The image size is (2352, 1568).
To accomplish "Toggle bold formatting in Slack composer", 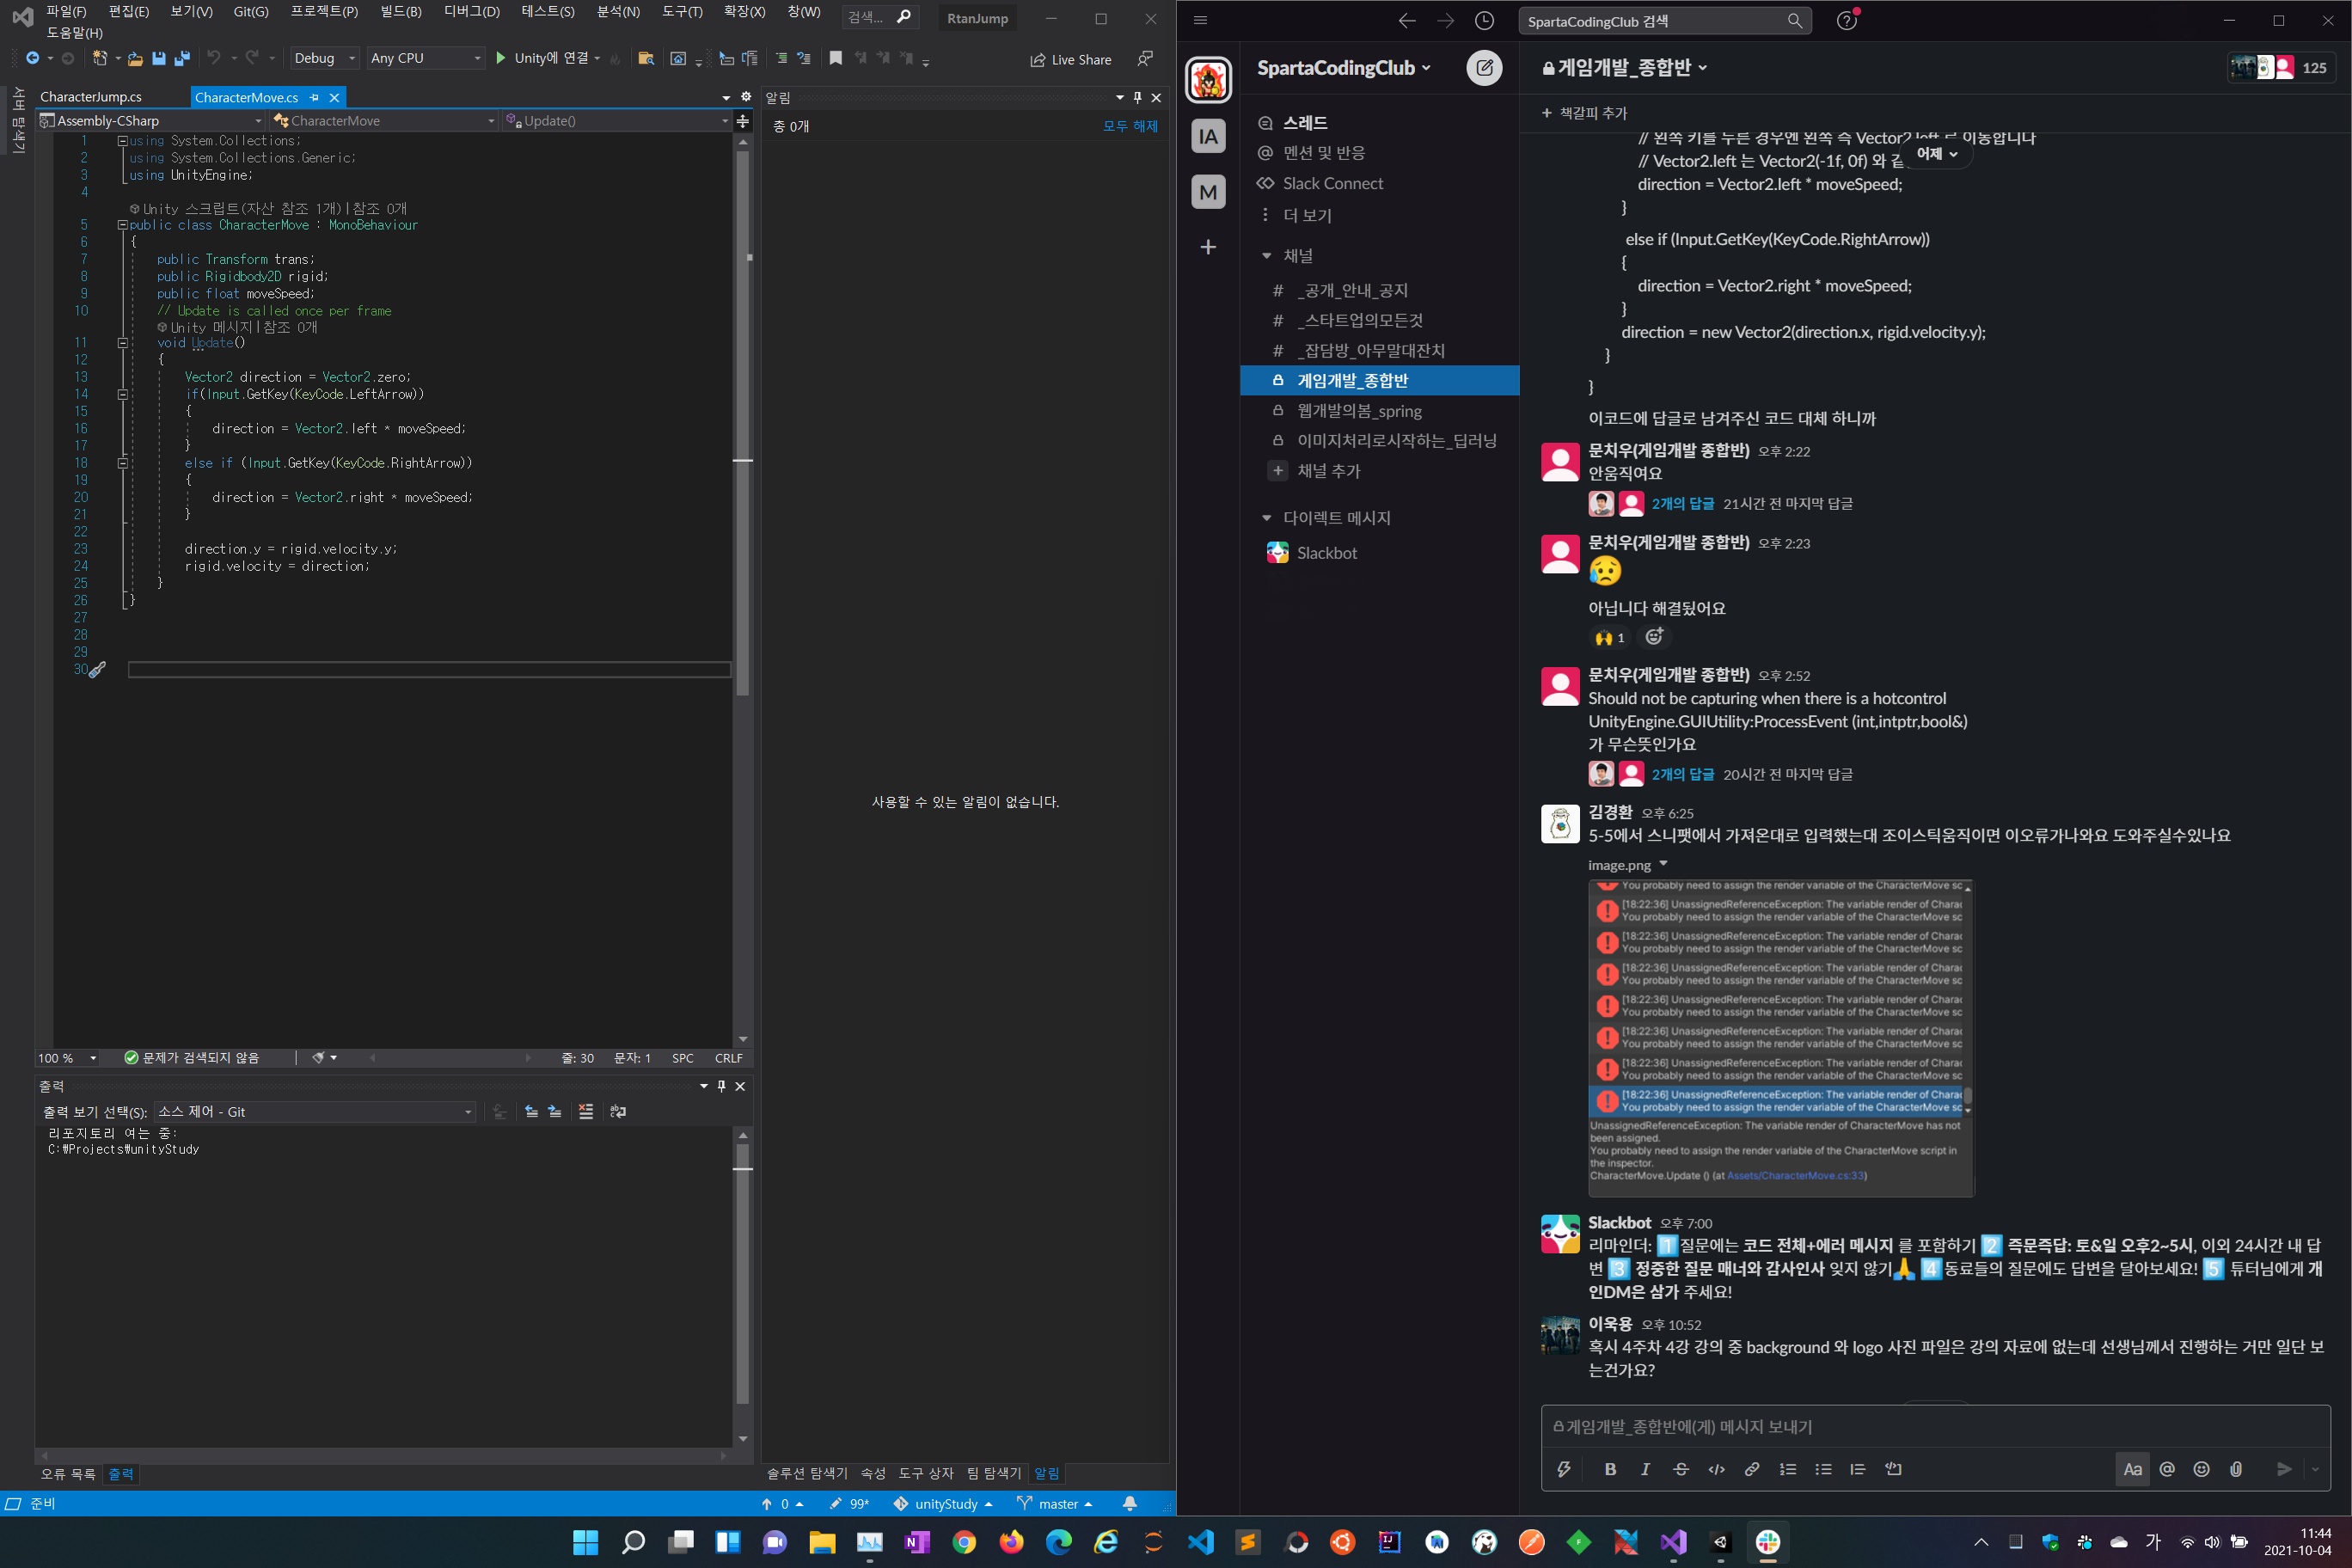I will tap(1610, 1469).
